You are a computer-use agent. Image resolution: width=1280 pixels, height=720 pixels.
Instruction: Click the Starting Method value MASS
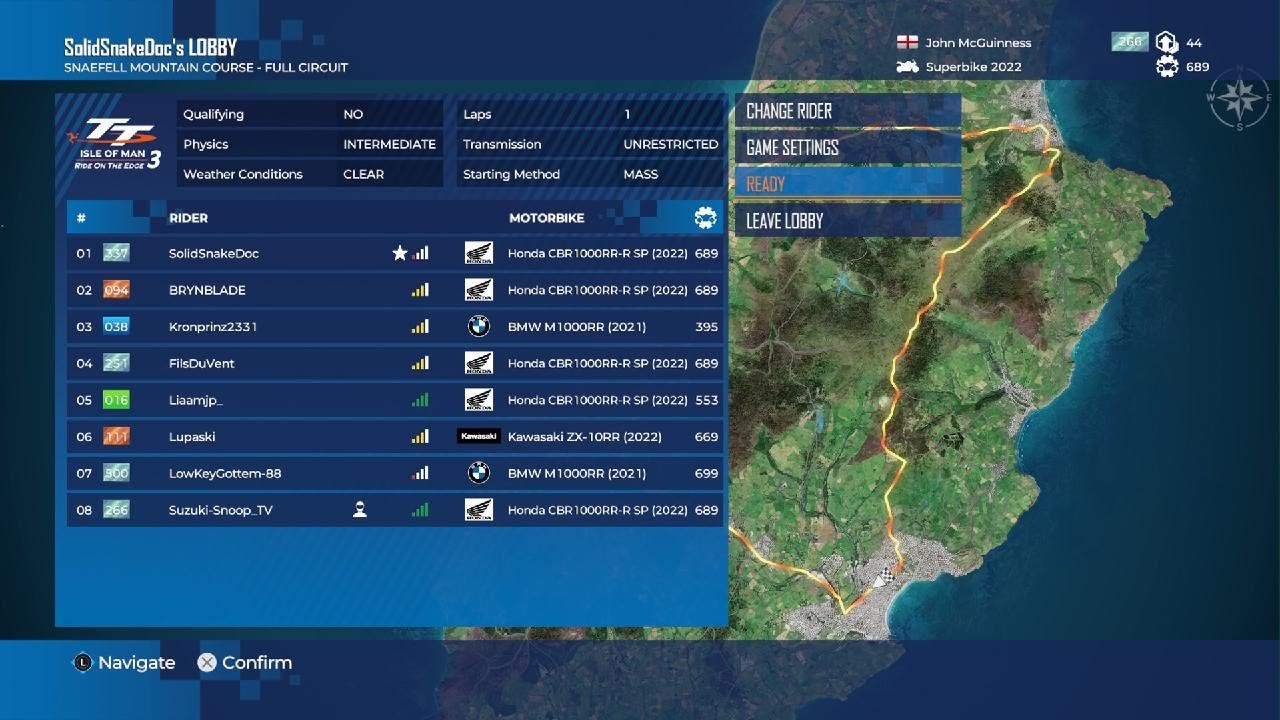(x=641, y=174)
